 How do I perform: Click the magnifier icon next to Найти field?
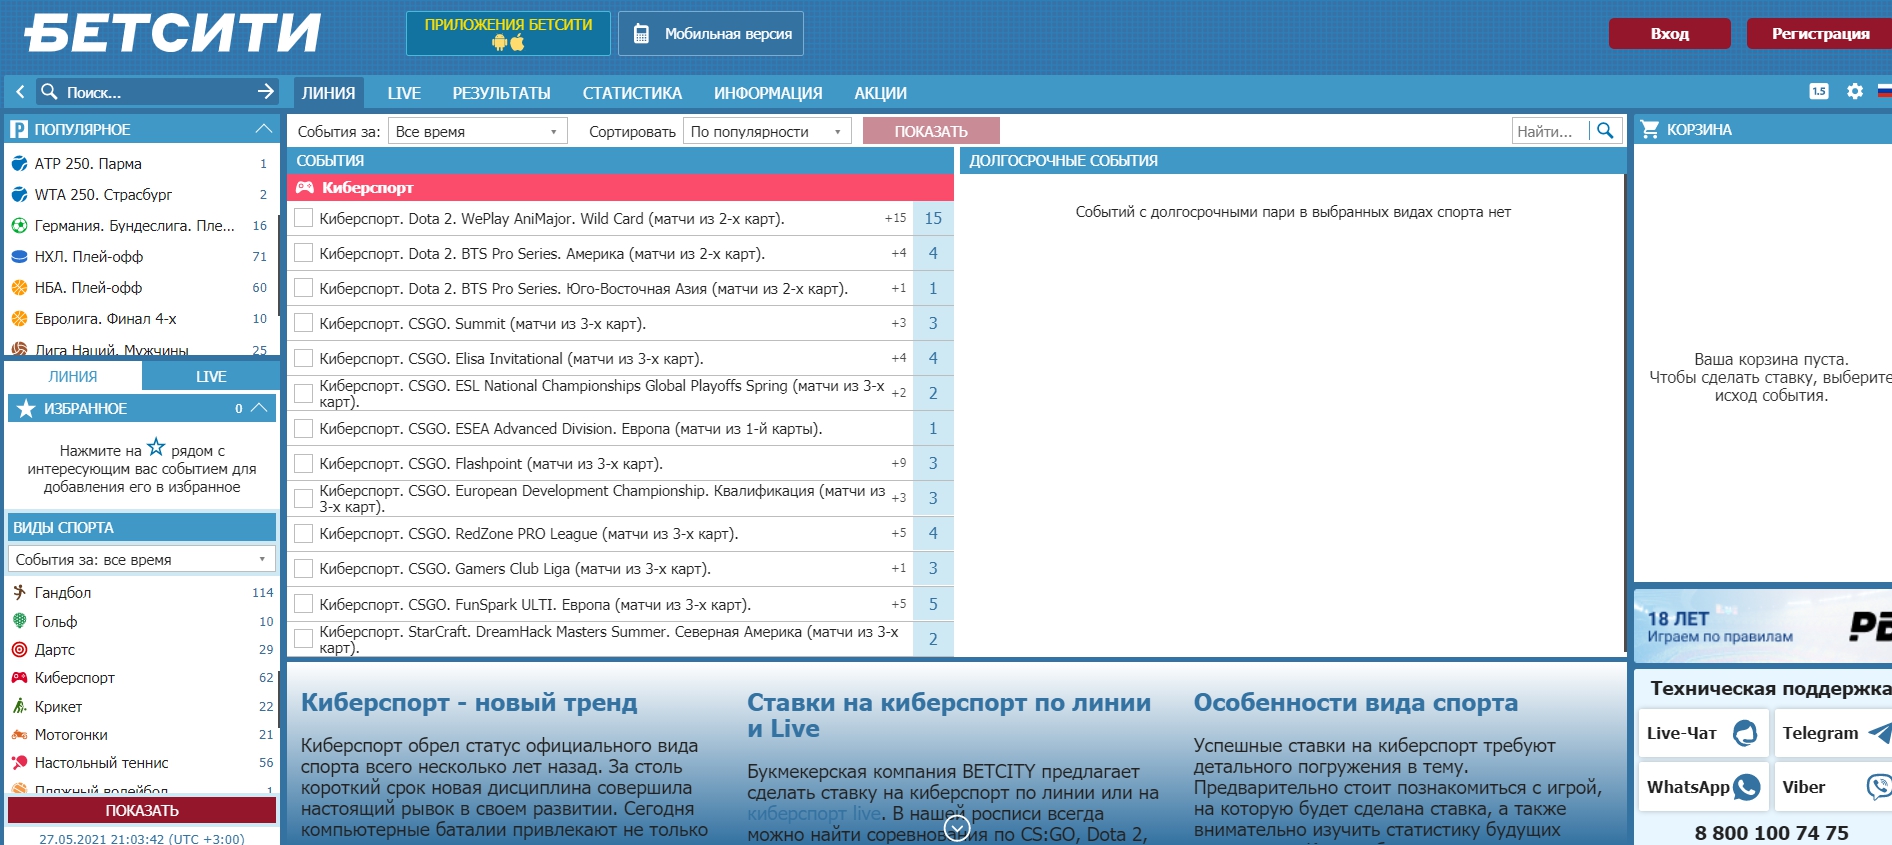point(1605,131)
